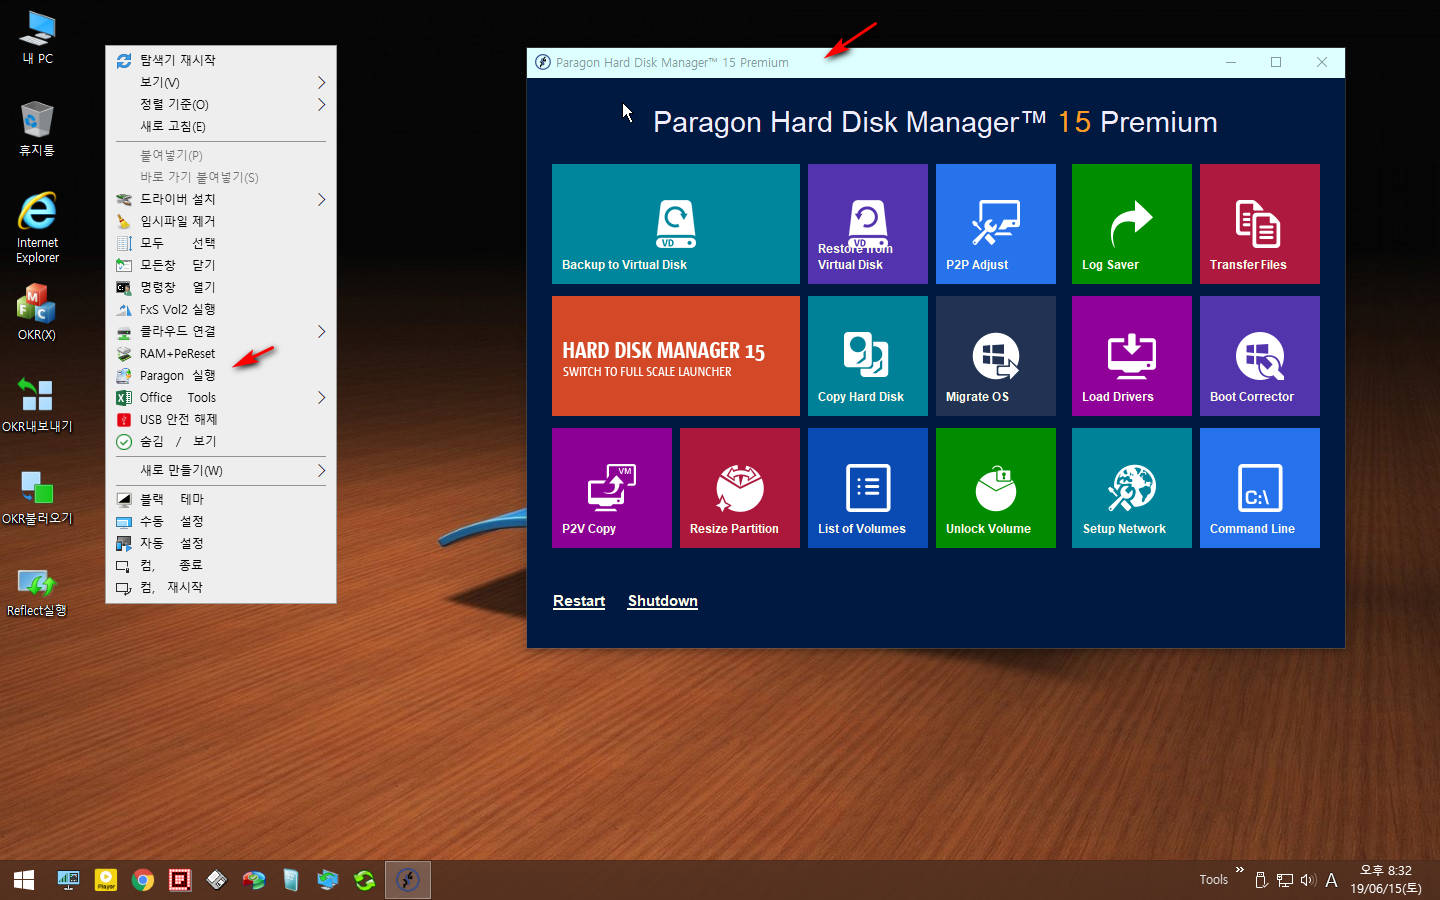The image size is (1440, 900).
Task: Select 임시파일 제거 menu entry
Action: coord(221,221)
